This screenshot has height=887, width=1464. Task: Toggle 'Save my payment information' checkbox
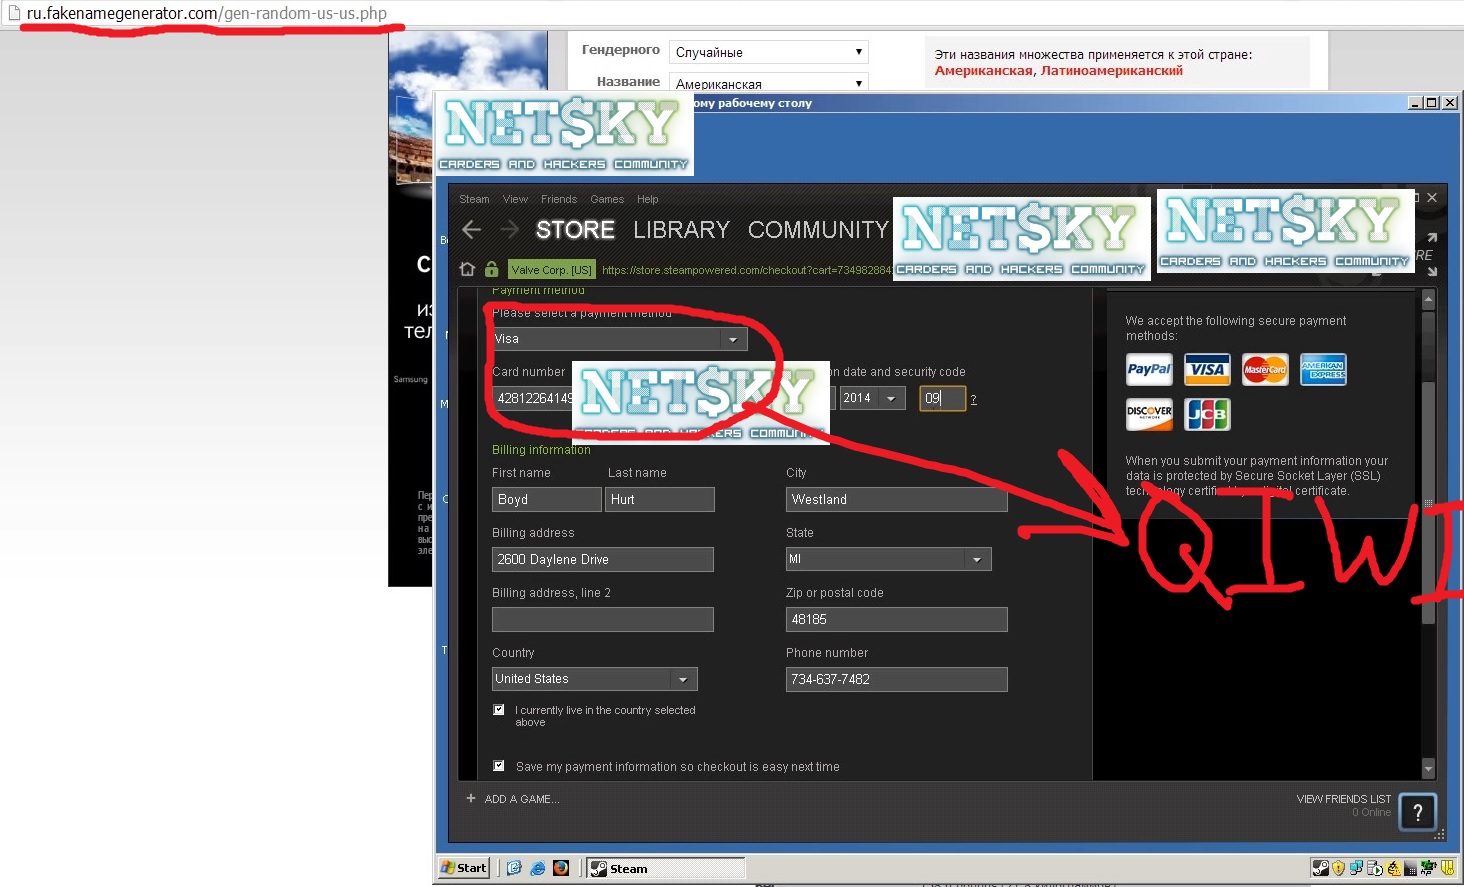click(x=498, y=766)
